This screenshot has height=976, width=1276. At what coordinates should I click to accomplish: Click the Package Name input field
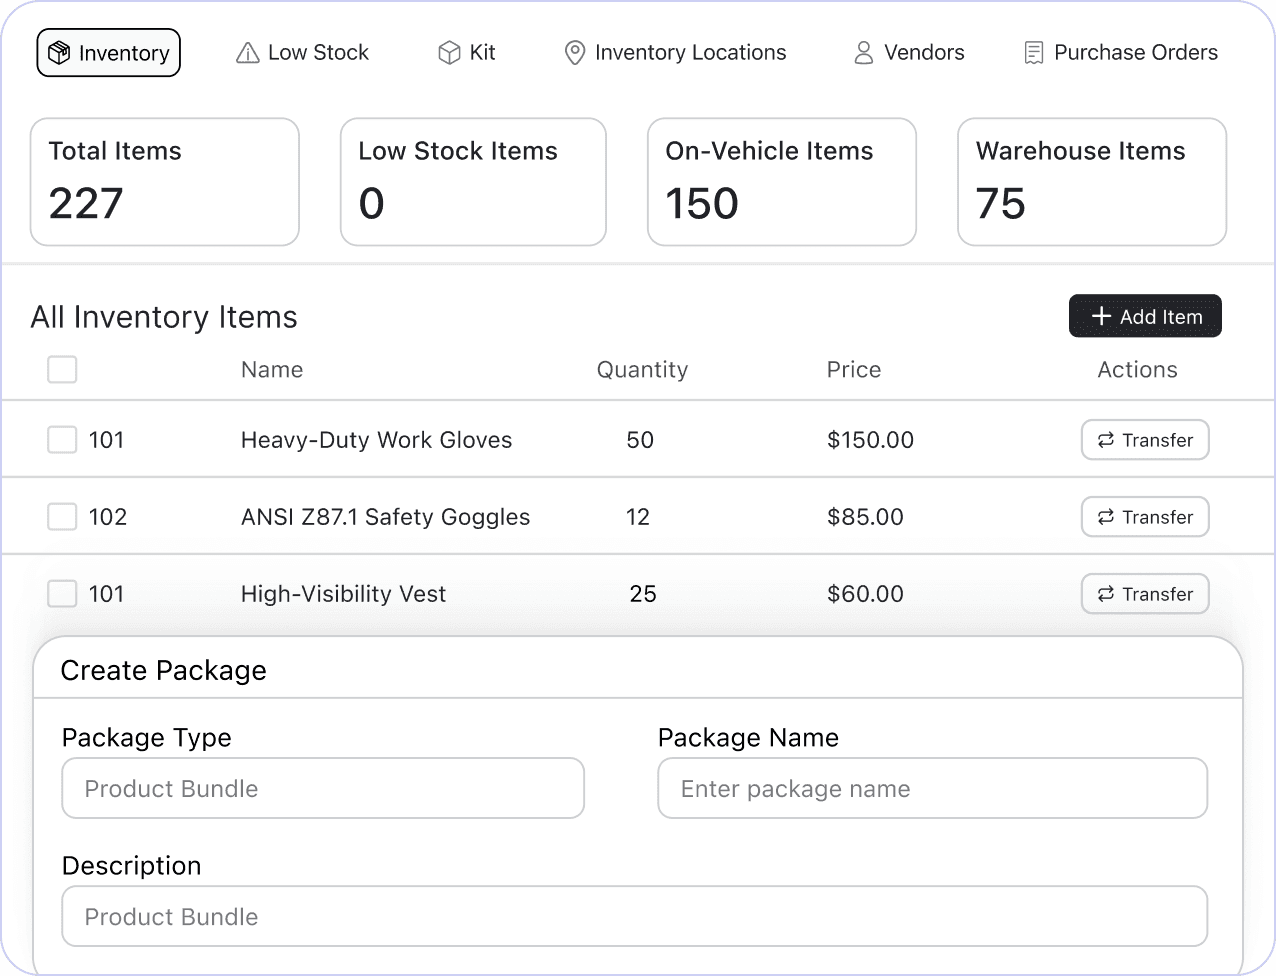[932, 788]
